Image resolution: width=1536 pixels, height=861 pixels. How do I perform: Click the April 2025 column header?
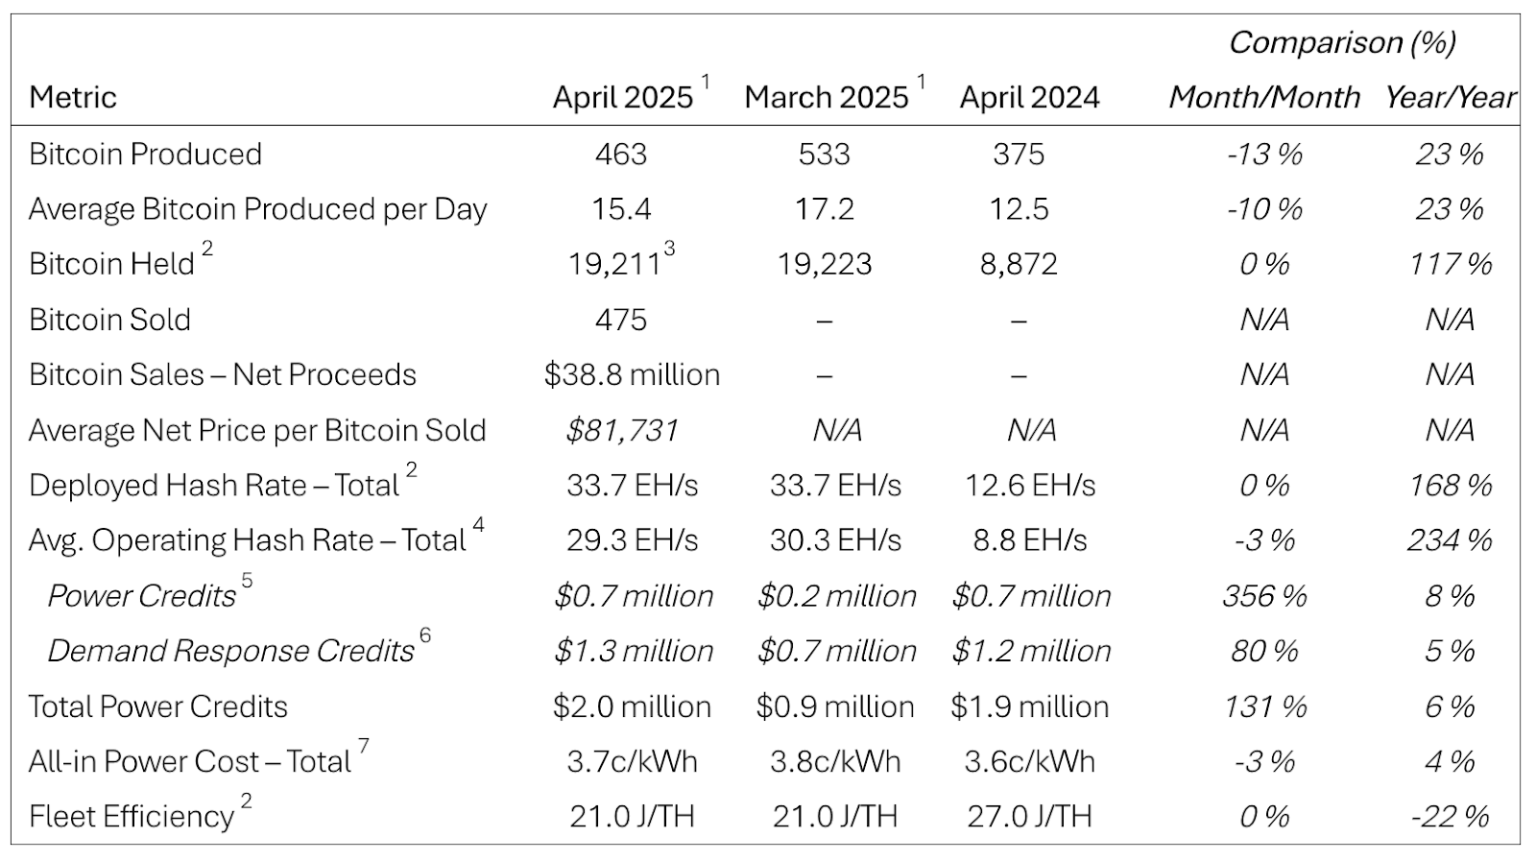623,97
